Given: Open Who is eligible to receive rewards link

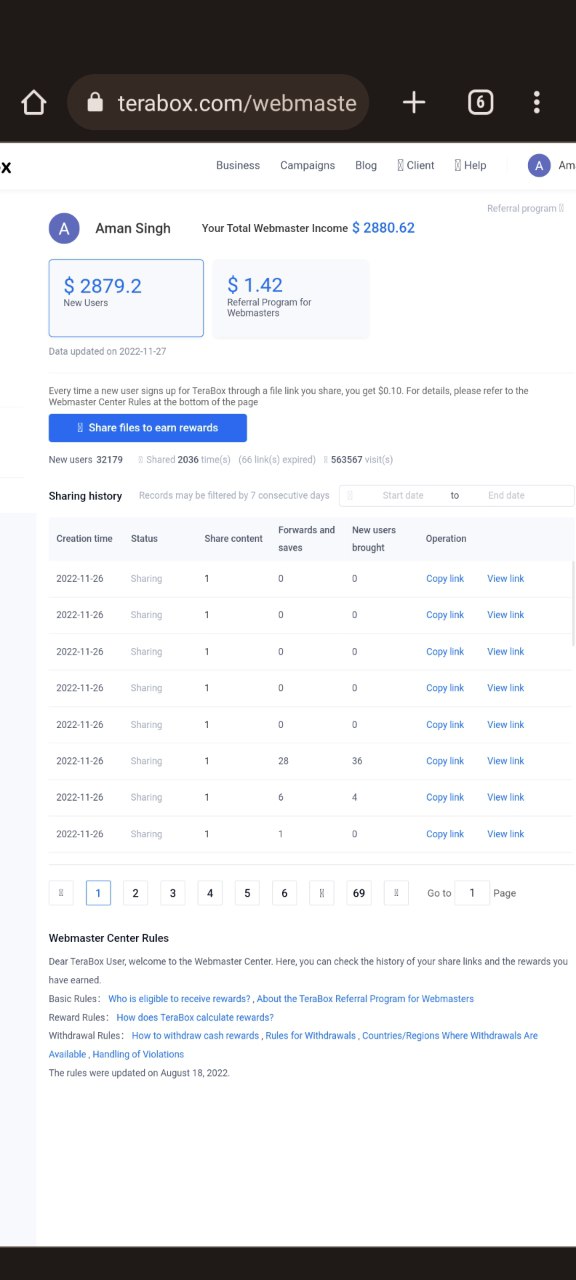Looking at the screenshot, I should pos(179,999).
